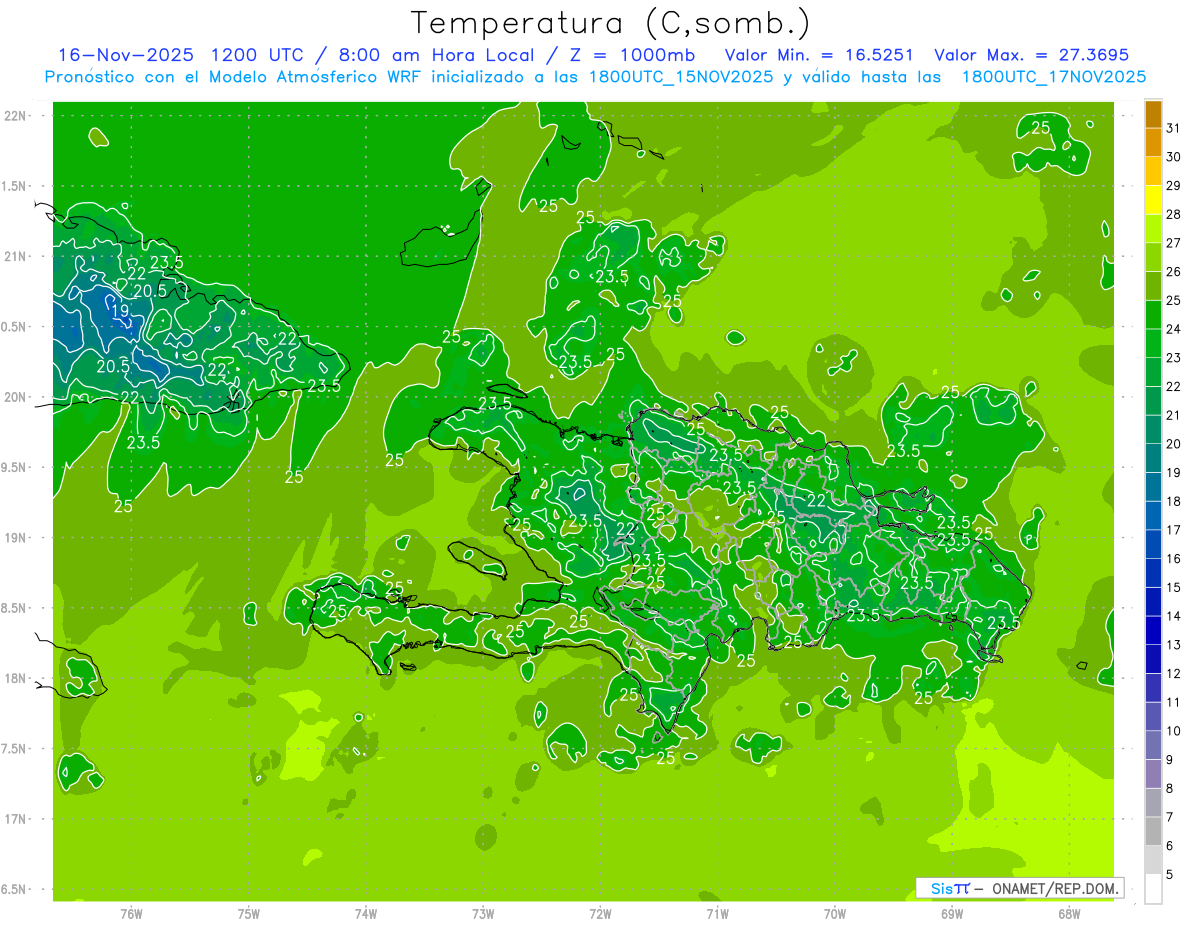Click '8:00 am Hora Local' text
1200x927 pixels.
436,55
